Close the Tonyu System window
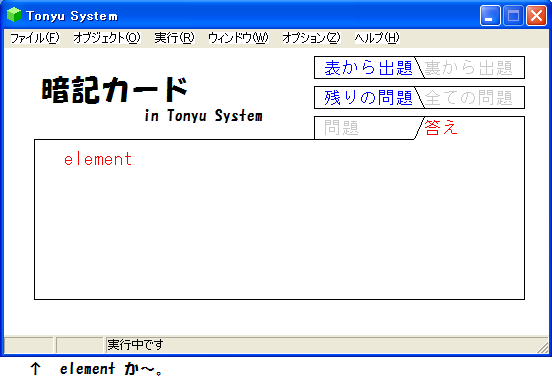This screenshot has width=552, height=379. coord(536,16)
